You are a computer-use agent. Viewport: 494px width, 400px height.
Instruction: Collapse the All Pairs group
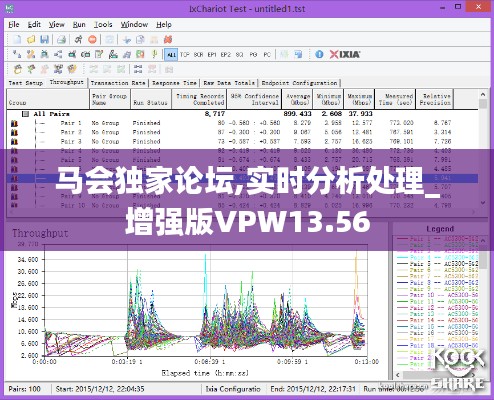25,114
